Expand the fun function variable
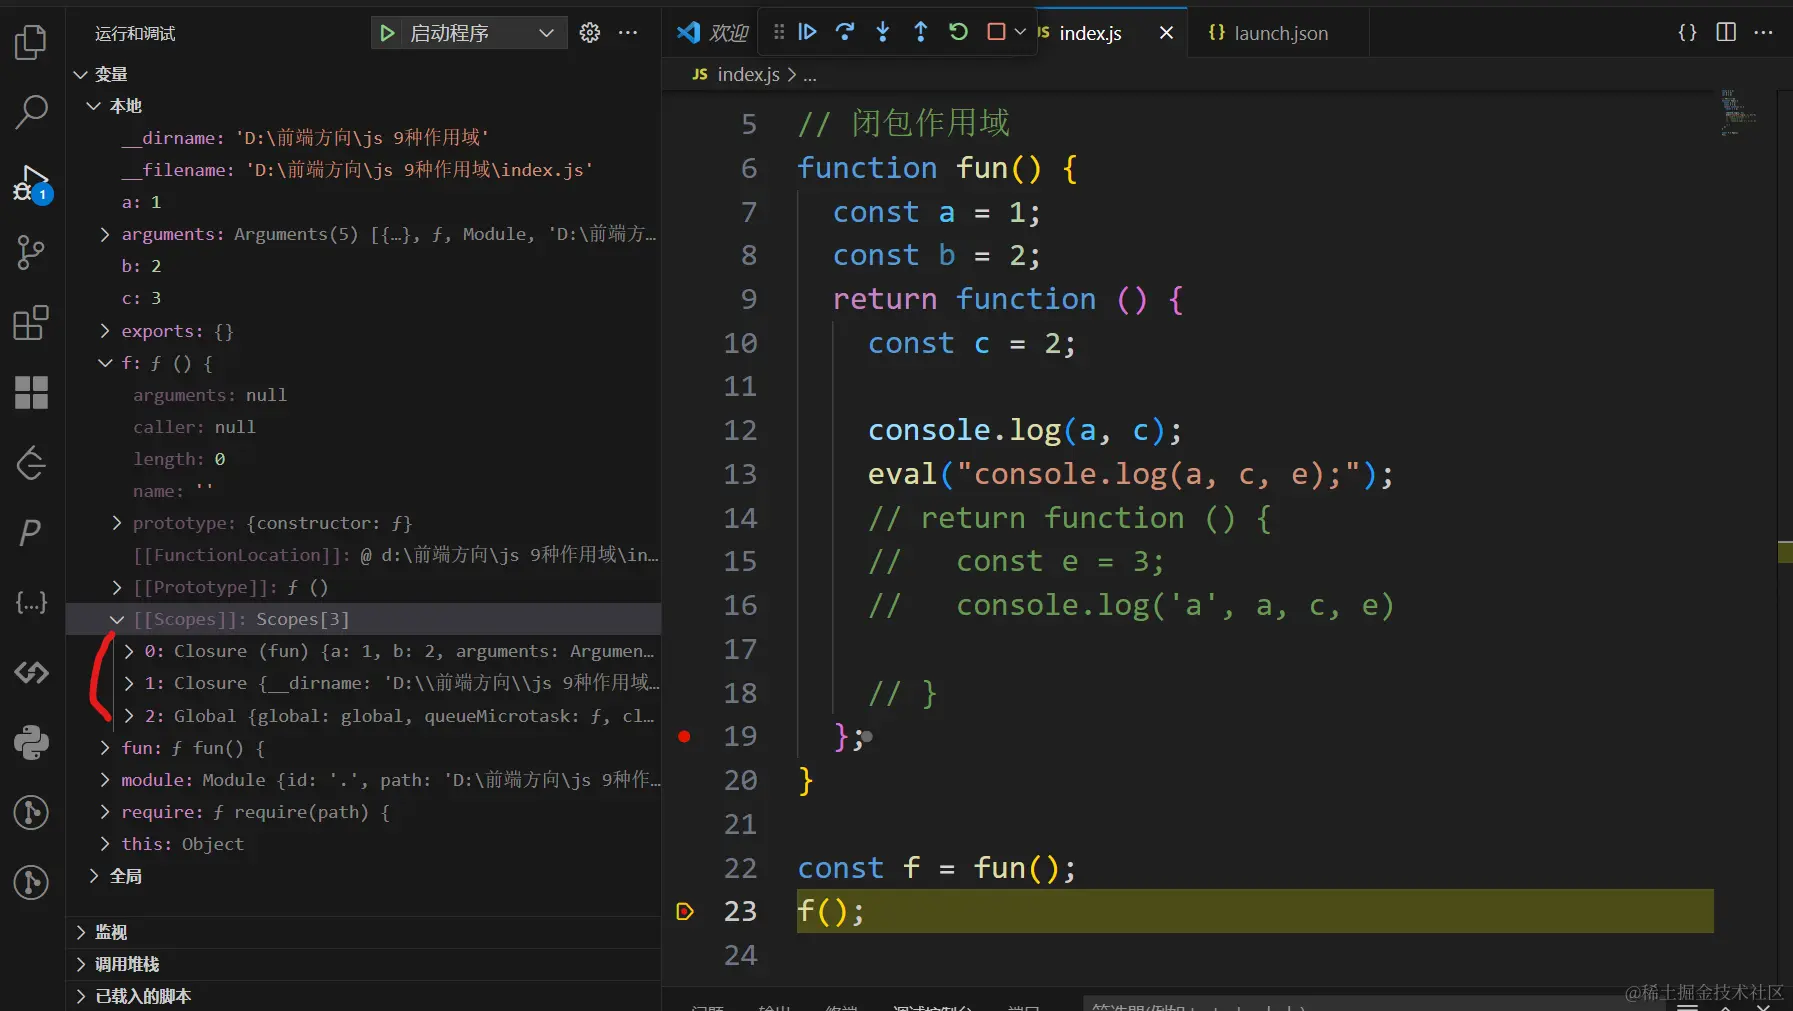Image resolution: width=1793 pixels, height=1011 pixels. point(105,748)
